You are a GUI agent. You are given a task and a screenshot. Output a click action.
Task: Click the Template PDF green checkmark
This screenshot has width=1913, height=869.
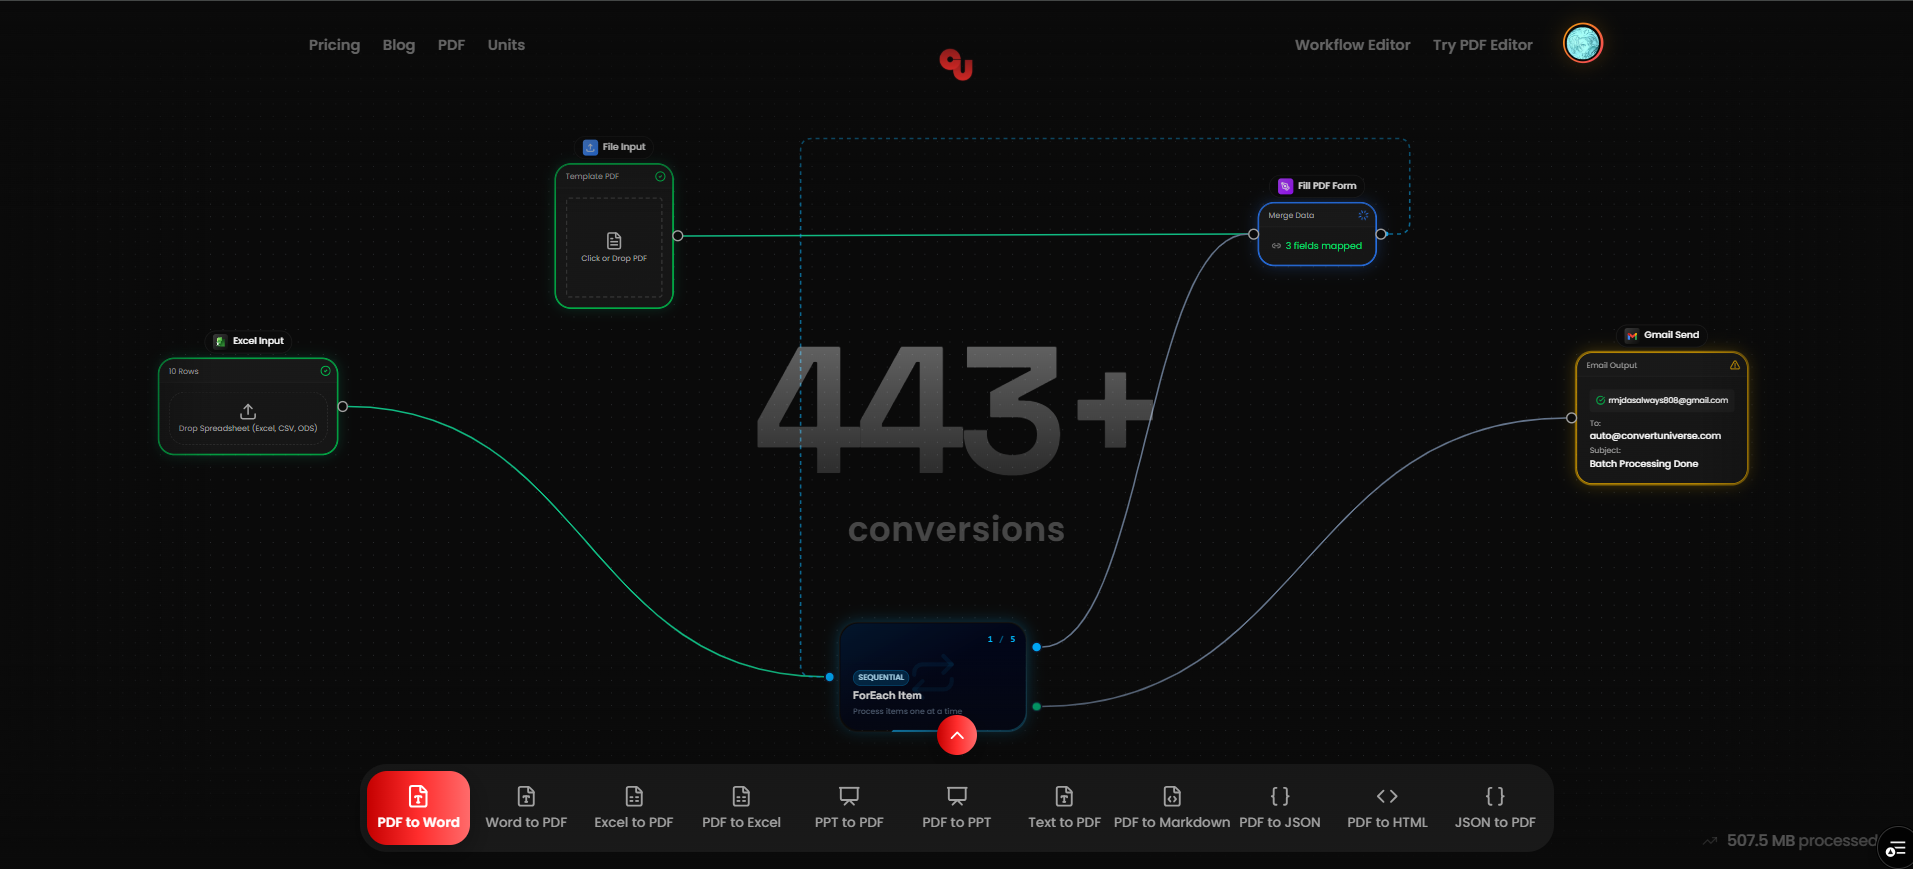[x=660, y=176]
